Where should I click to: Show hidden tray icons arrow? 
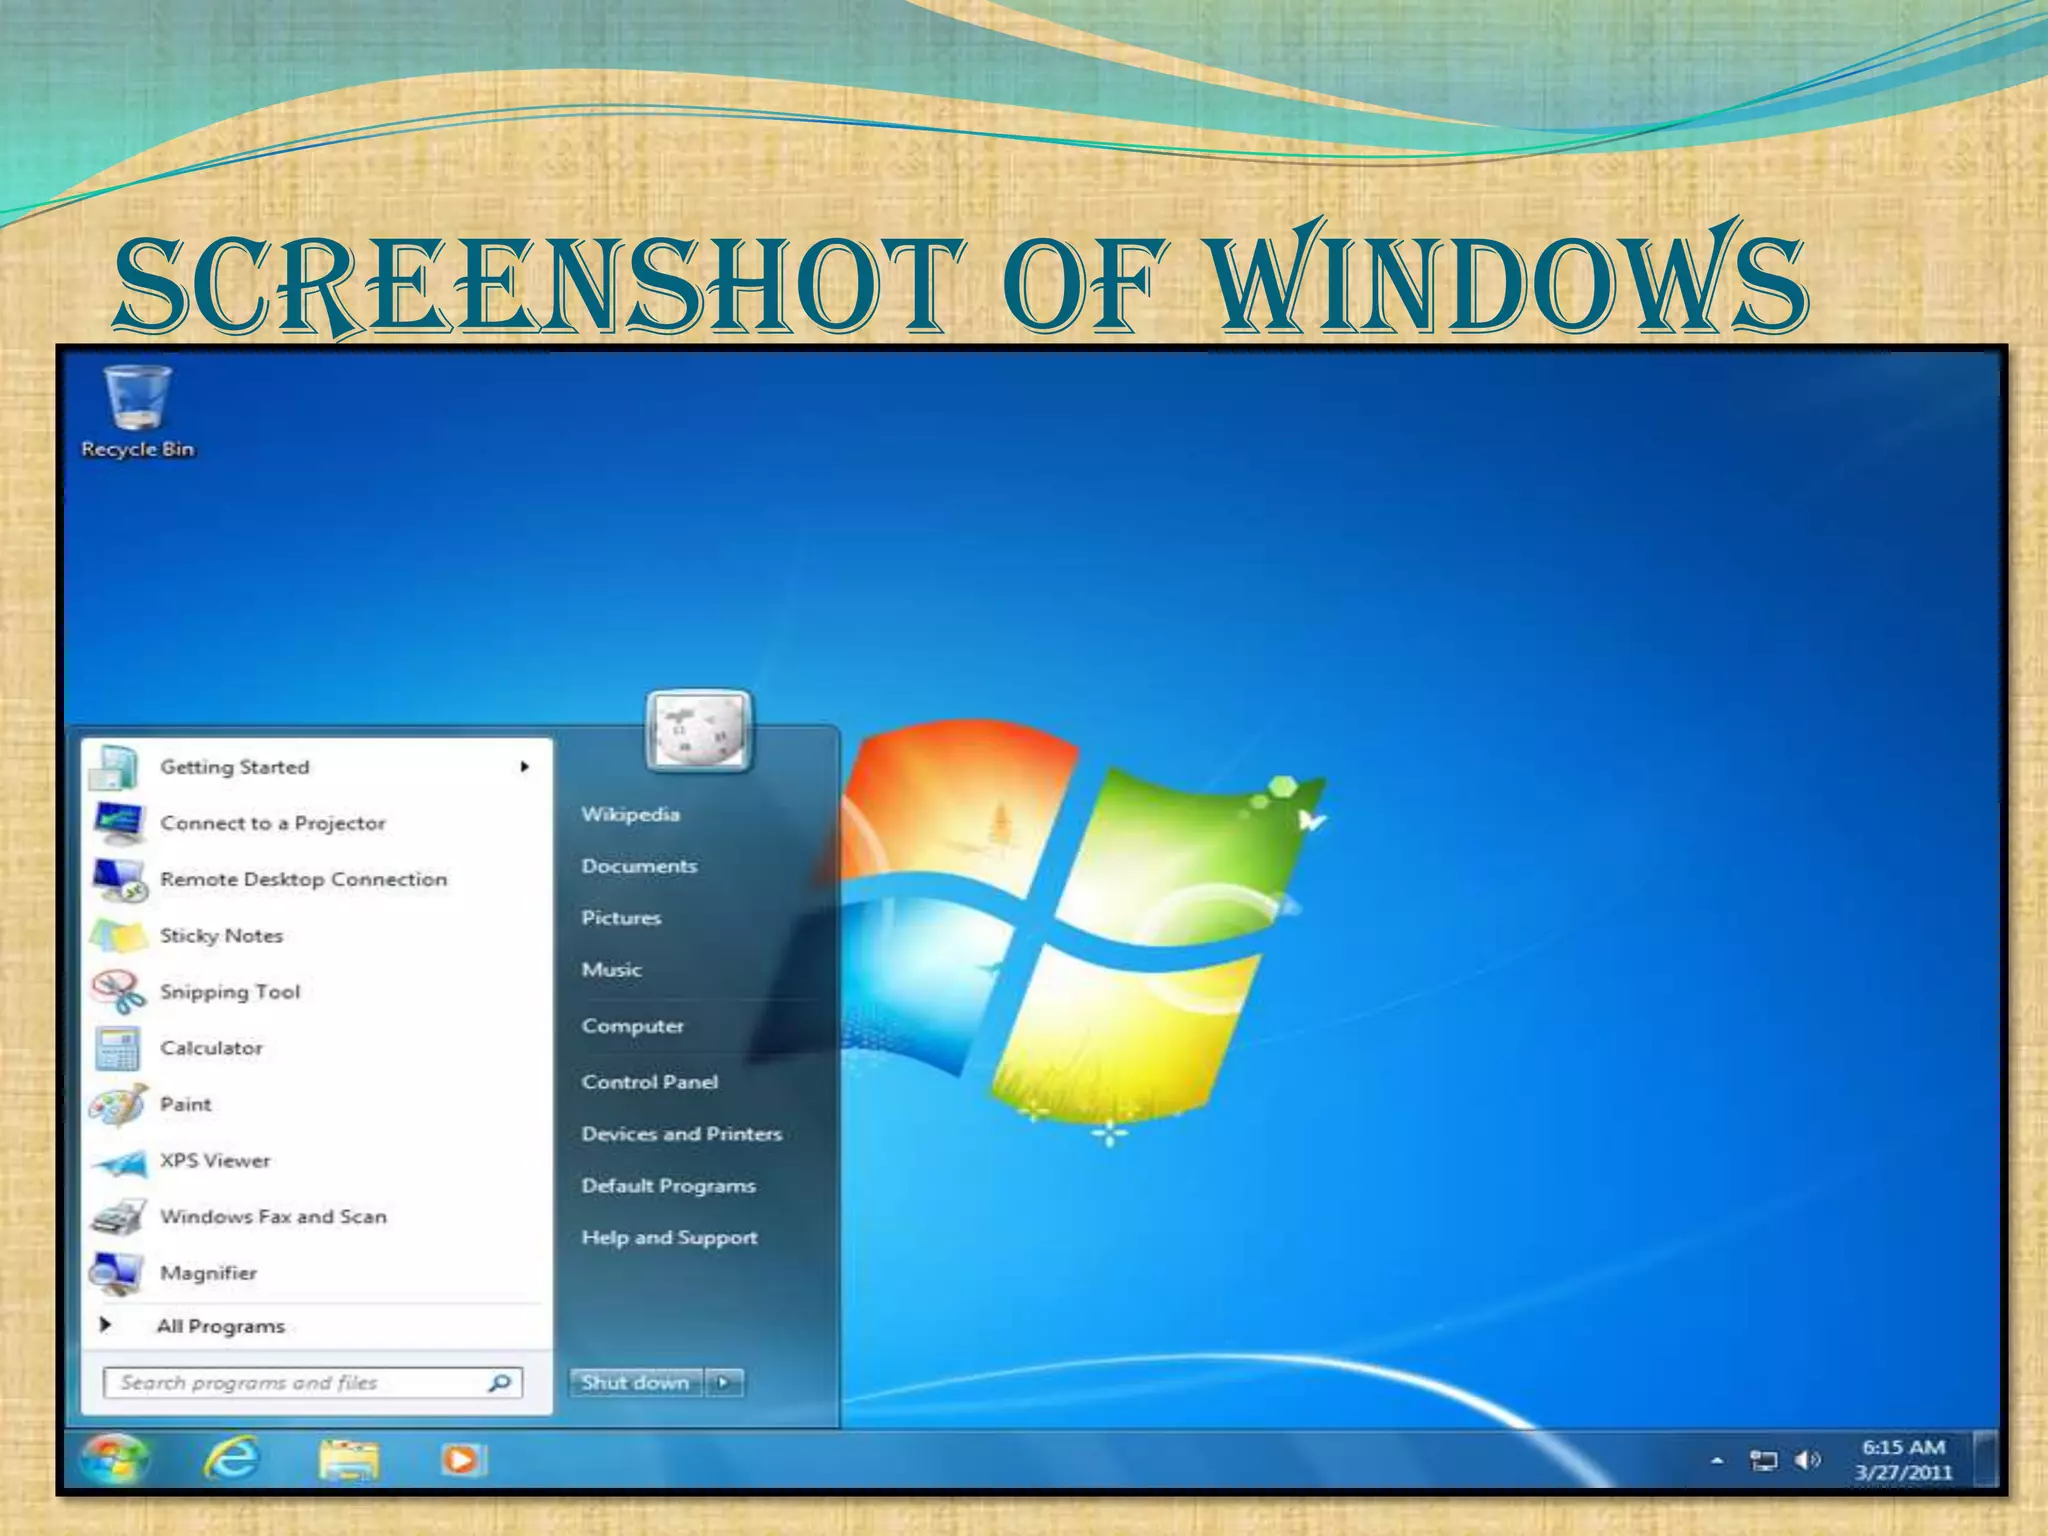1717,1461
